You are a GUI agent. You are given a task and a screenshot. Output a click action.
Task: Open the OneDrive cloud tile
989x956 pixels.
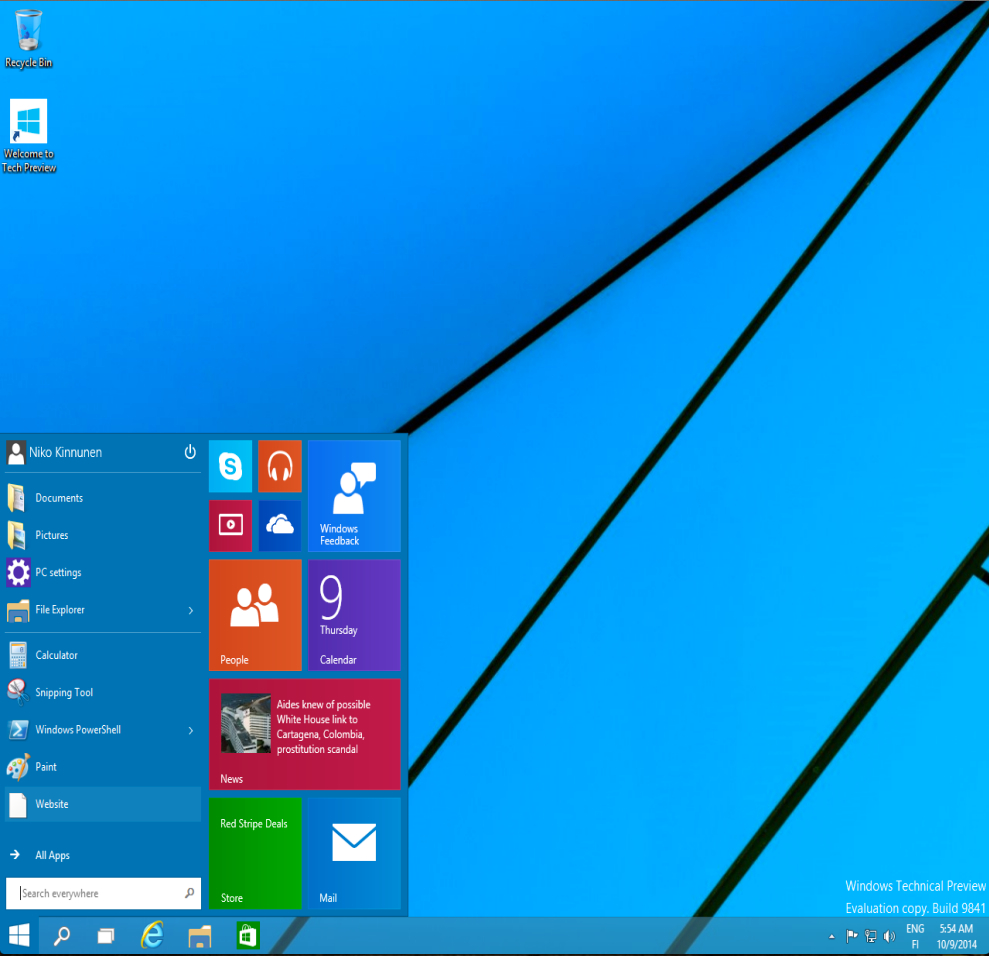(279, 525)
